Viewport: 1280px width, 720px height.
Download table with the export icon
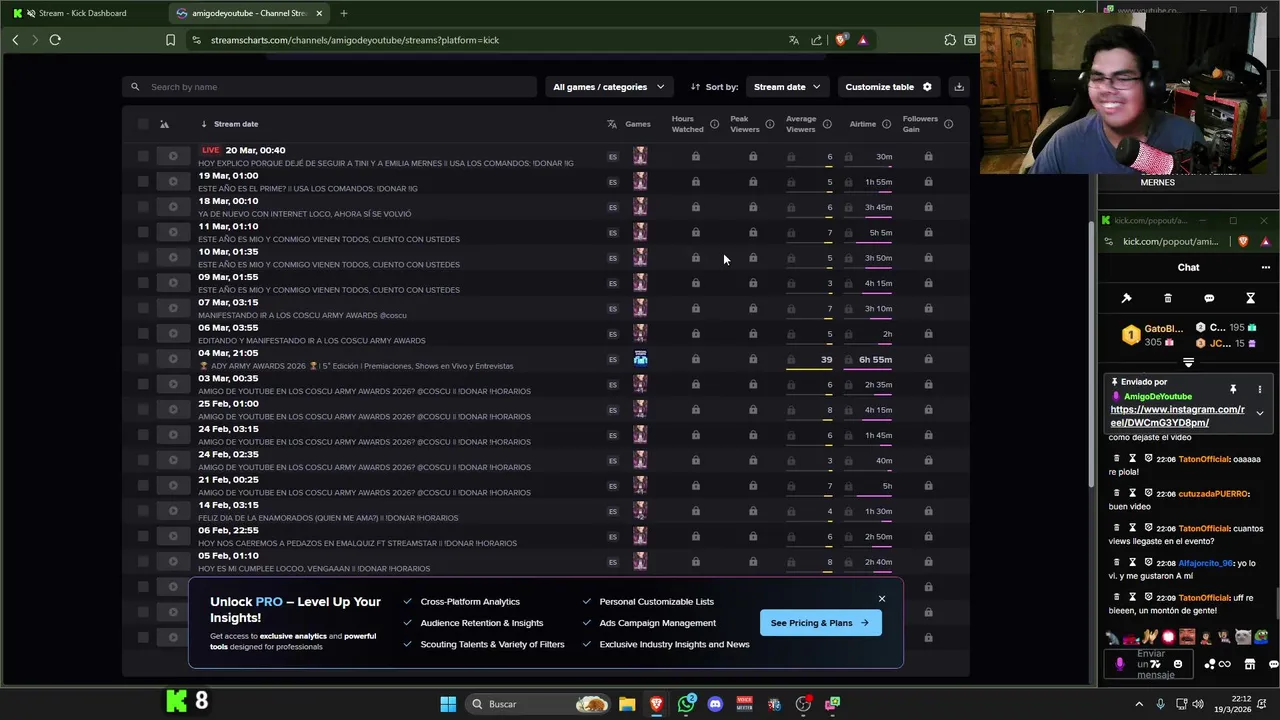(x=959, y=87)
